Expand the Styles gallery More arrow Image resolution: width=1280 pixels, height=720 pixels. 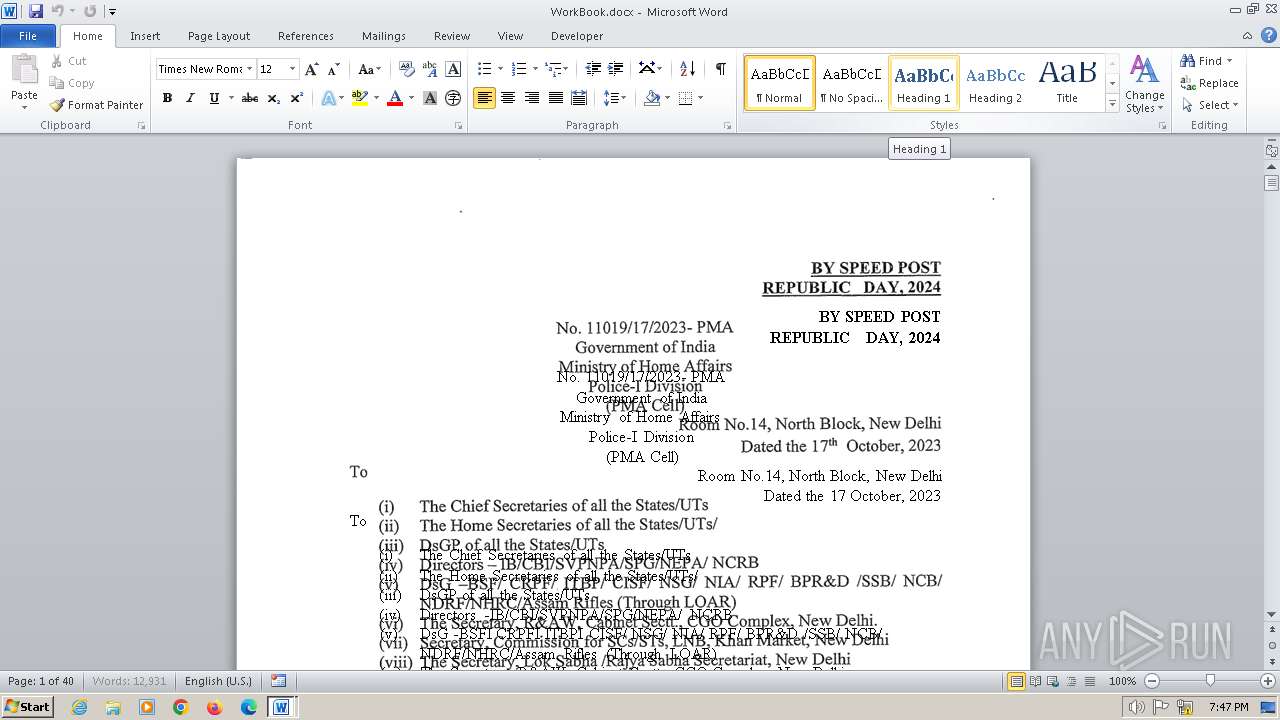[1112, 104]
